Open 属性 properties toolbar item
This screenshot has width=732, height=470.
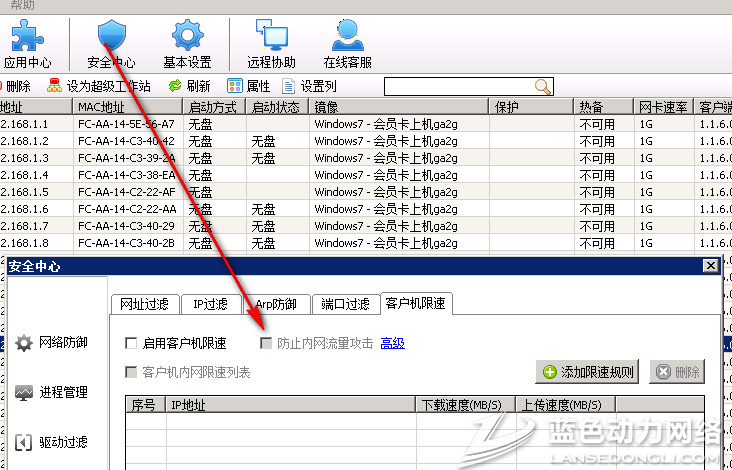click(248, 86)
